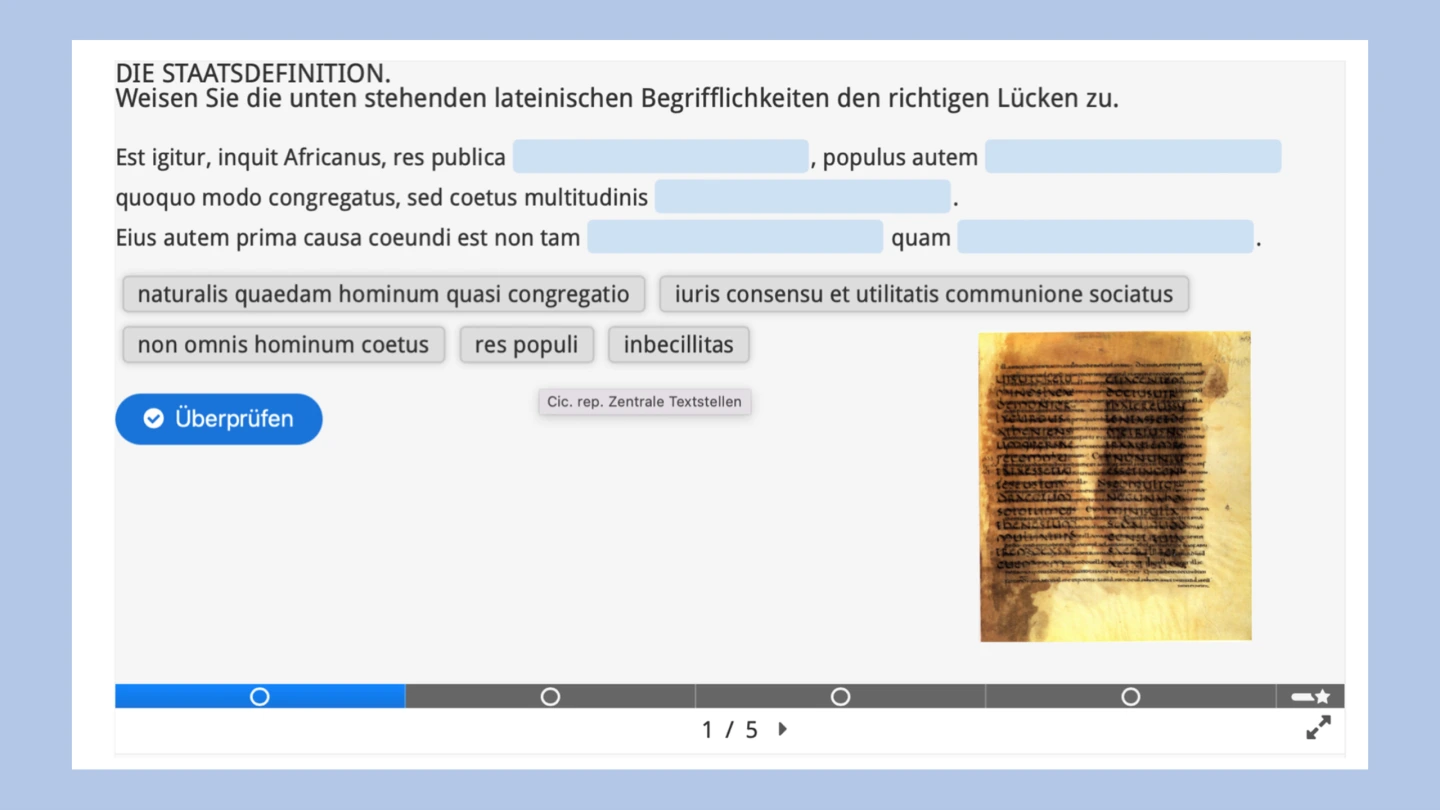Enter fullscreen mode with the expand arrows icon
This screenshot has height=810, width=1440.
(x=1318, y=728)
